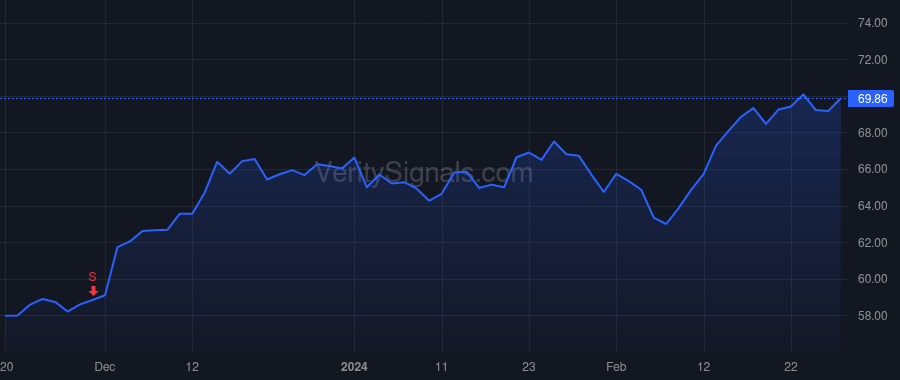Viewport: 900px width, 380px height.
Task: Click the 2024 year axis label
Action: [x=354, y=367]
